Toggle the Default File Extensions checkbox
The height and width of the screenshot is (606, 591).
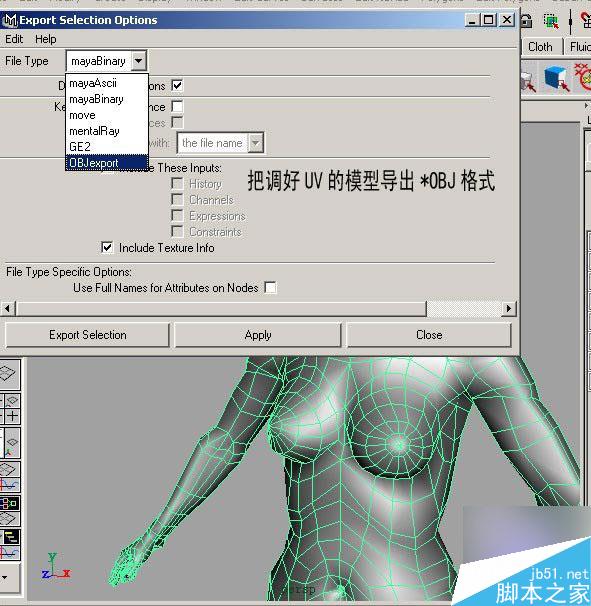(177, 85)
